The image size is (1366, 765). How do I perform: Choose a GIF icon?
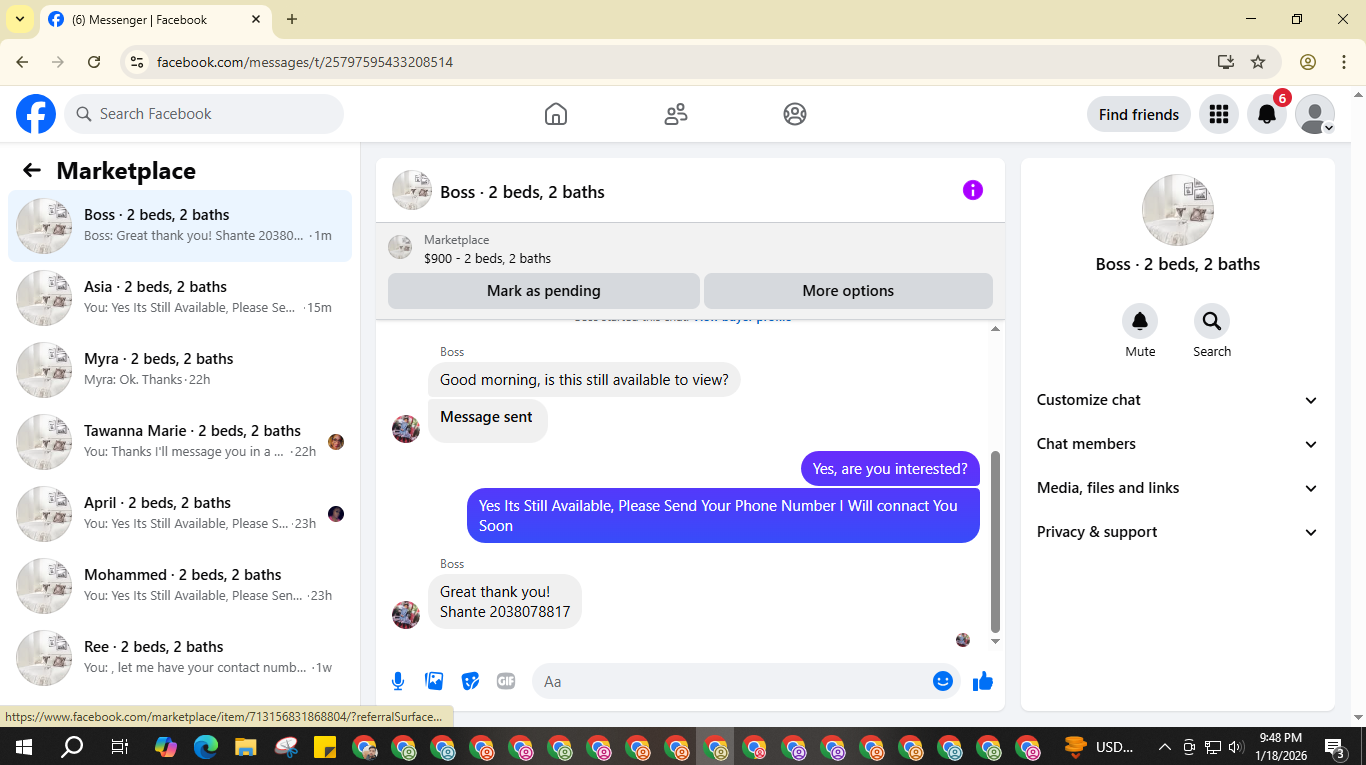click(x=506, y=681)
